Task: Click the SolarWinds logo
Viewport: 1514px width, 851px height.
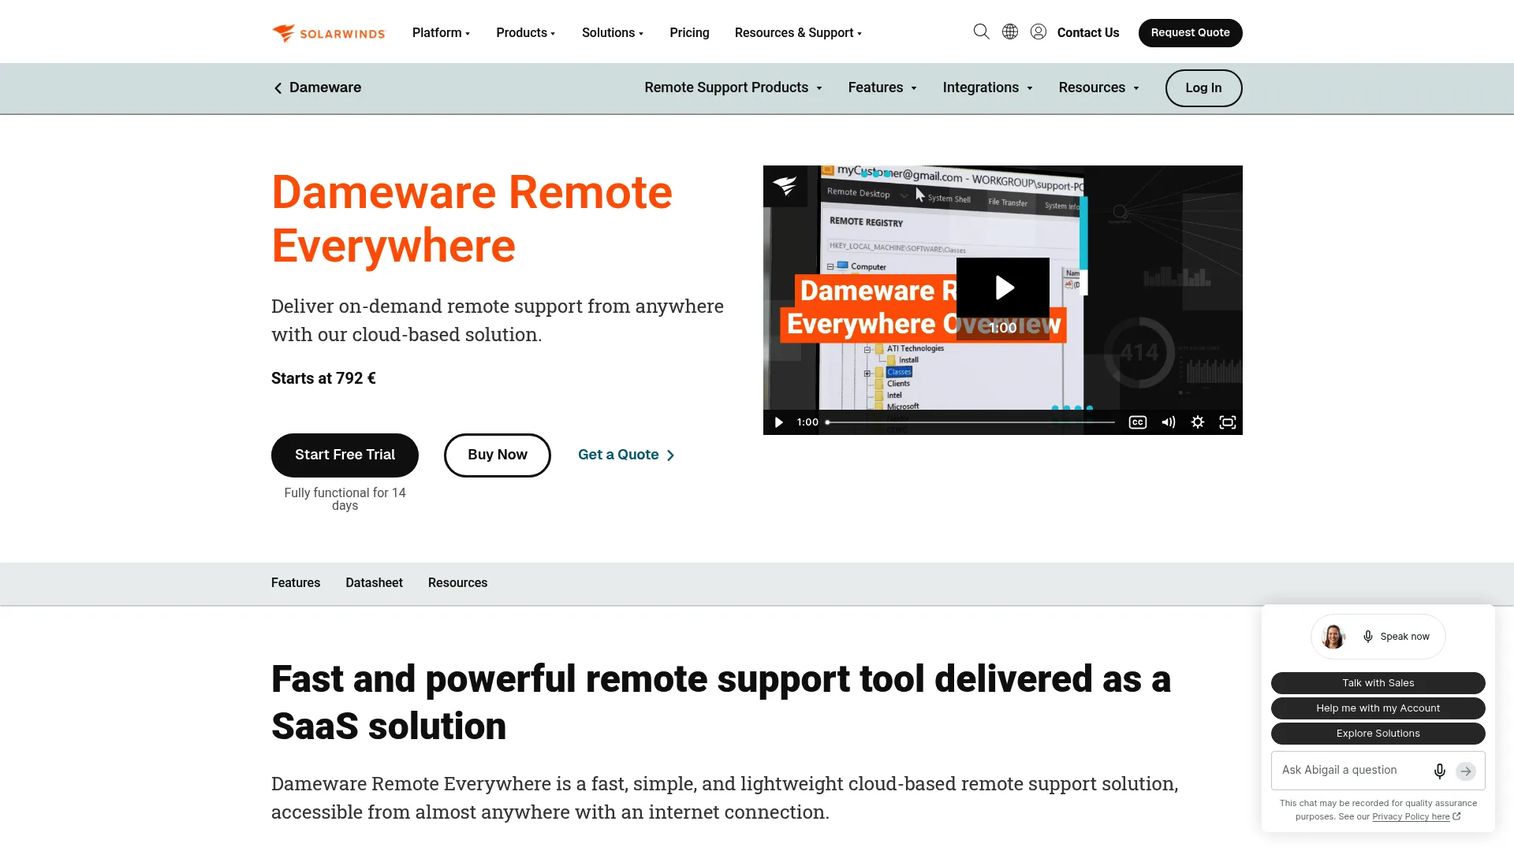Action: [328, 33]
